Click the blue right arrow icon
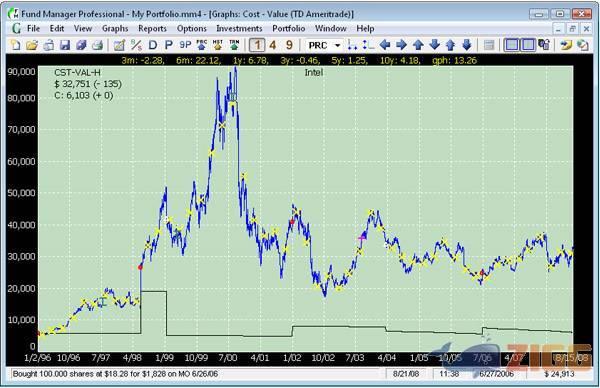This screenshot has height=388, width=600. 401,45
